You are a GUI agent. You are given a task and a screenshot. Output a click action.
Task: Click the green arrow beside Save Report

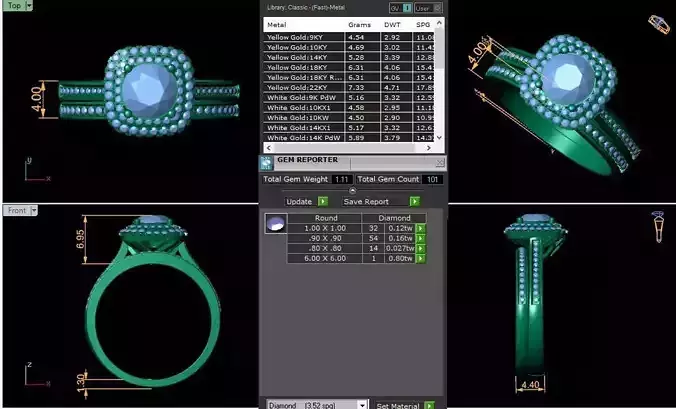coord(415,201)
